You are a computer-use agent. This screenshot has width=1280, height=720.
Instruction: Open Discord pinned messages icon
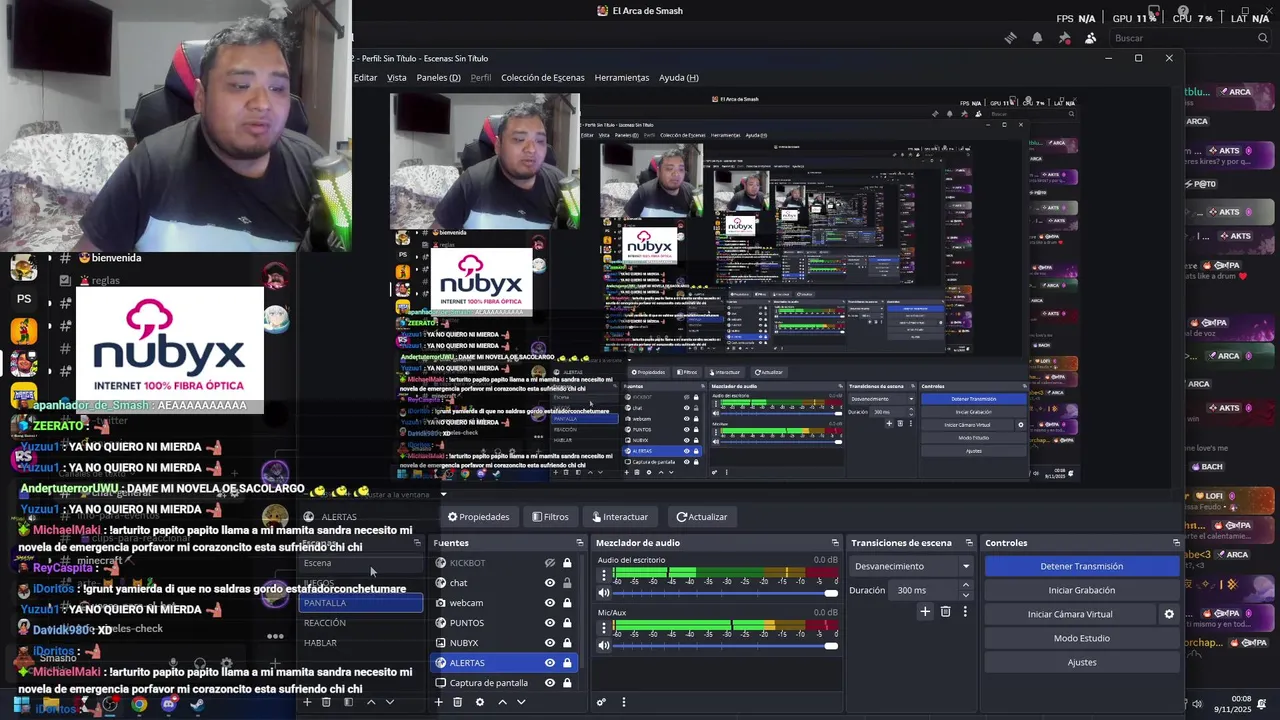pyautogui.click(x=1064, y=38)
